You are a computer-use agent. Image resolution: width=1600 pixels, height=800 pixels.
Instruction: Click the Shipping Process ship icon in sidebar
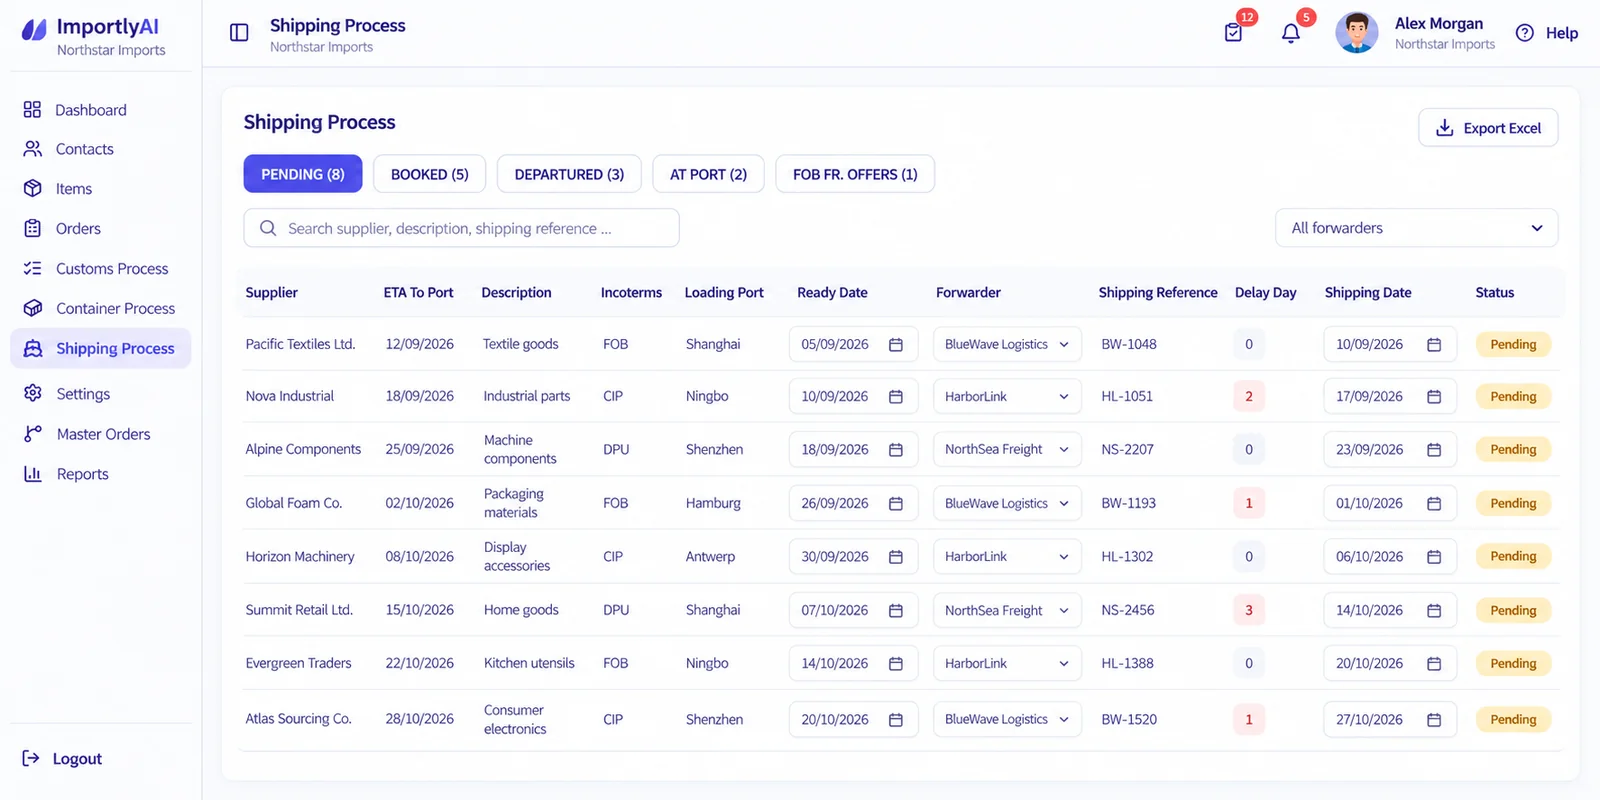(x=33, y=349)
